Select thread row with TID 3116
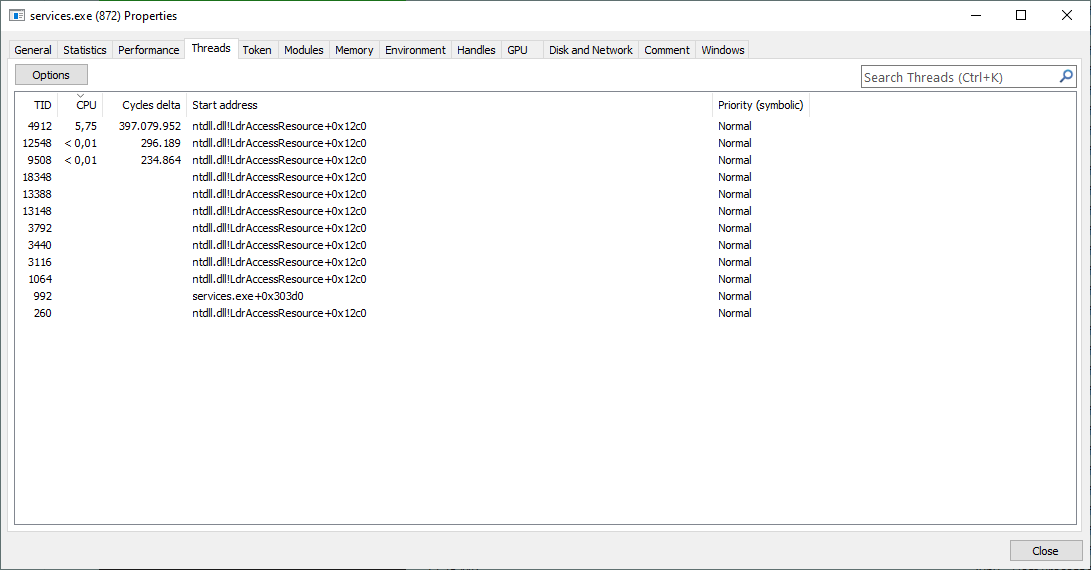The height and width of the screenshot is (570, 1091). click(x=545, y=262)
